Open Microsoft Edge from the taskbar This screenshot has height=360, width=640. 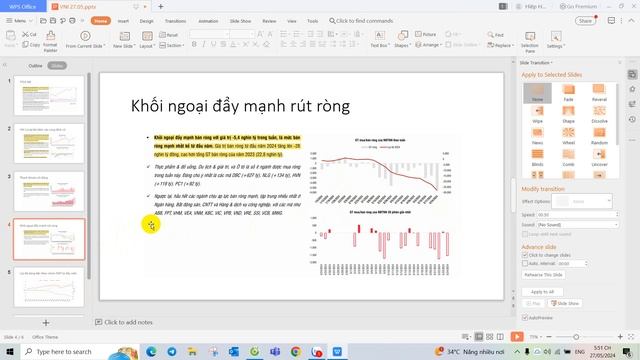[151, 351]
